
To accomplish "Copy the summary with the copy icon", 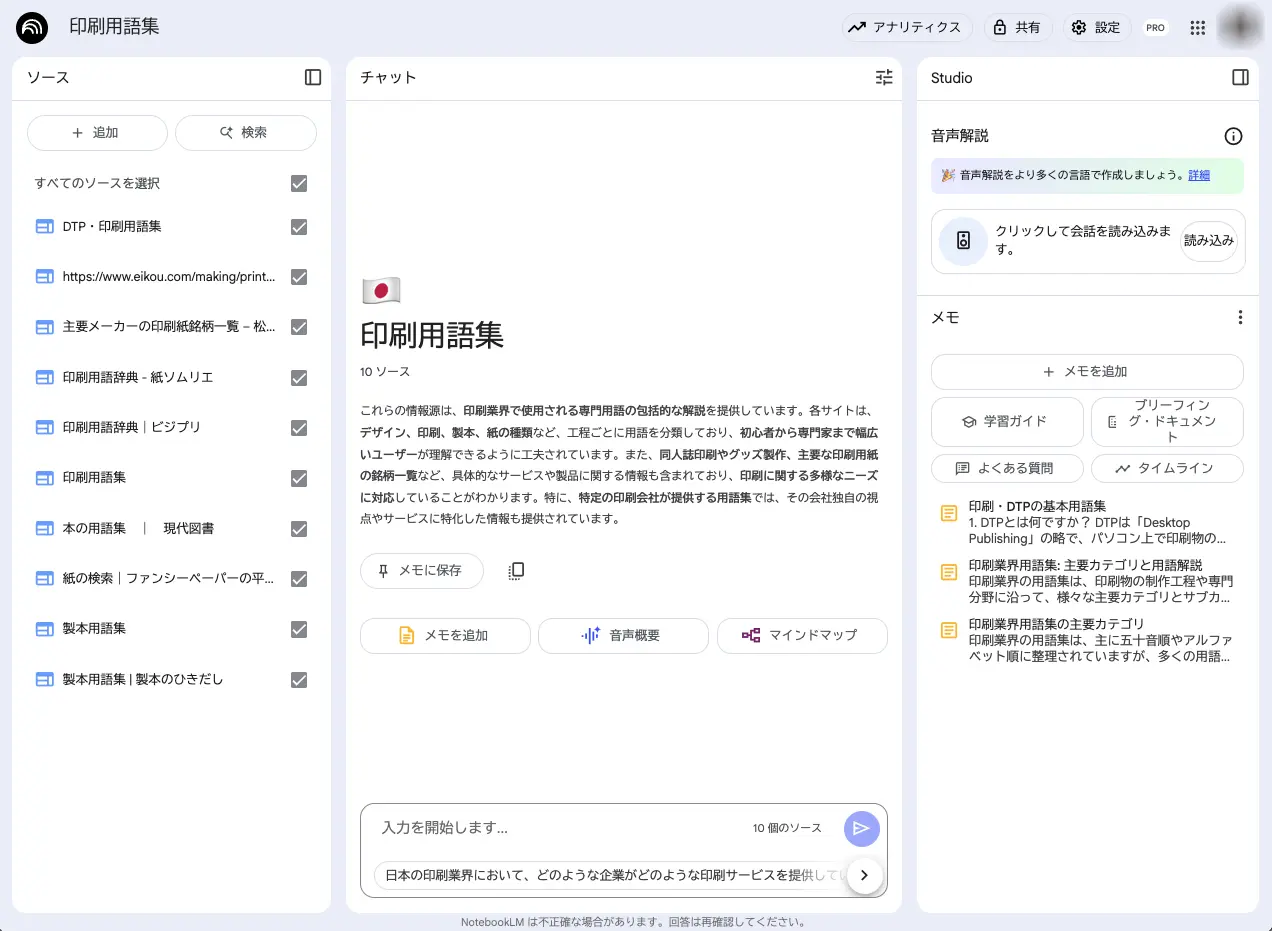I will pyautogui.click(x=516, y=570).
